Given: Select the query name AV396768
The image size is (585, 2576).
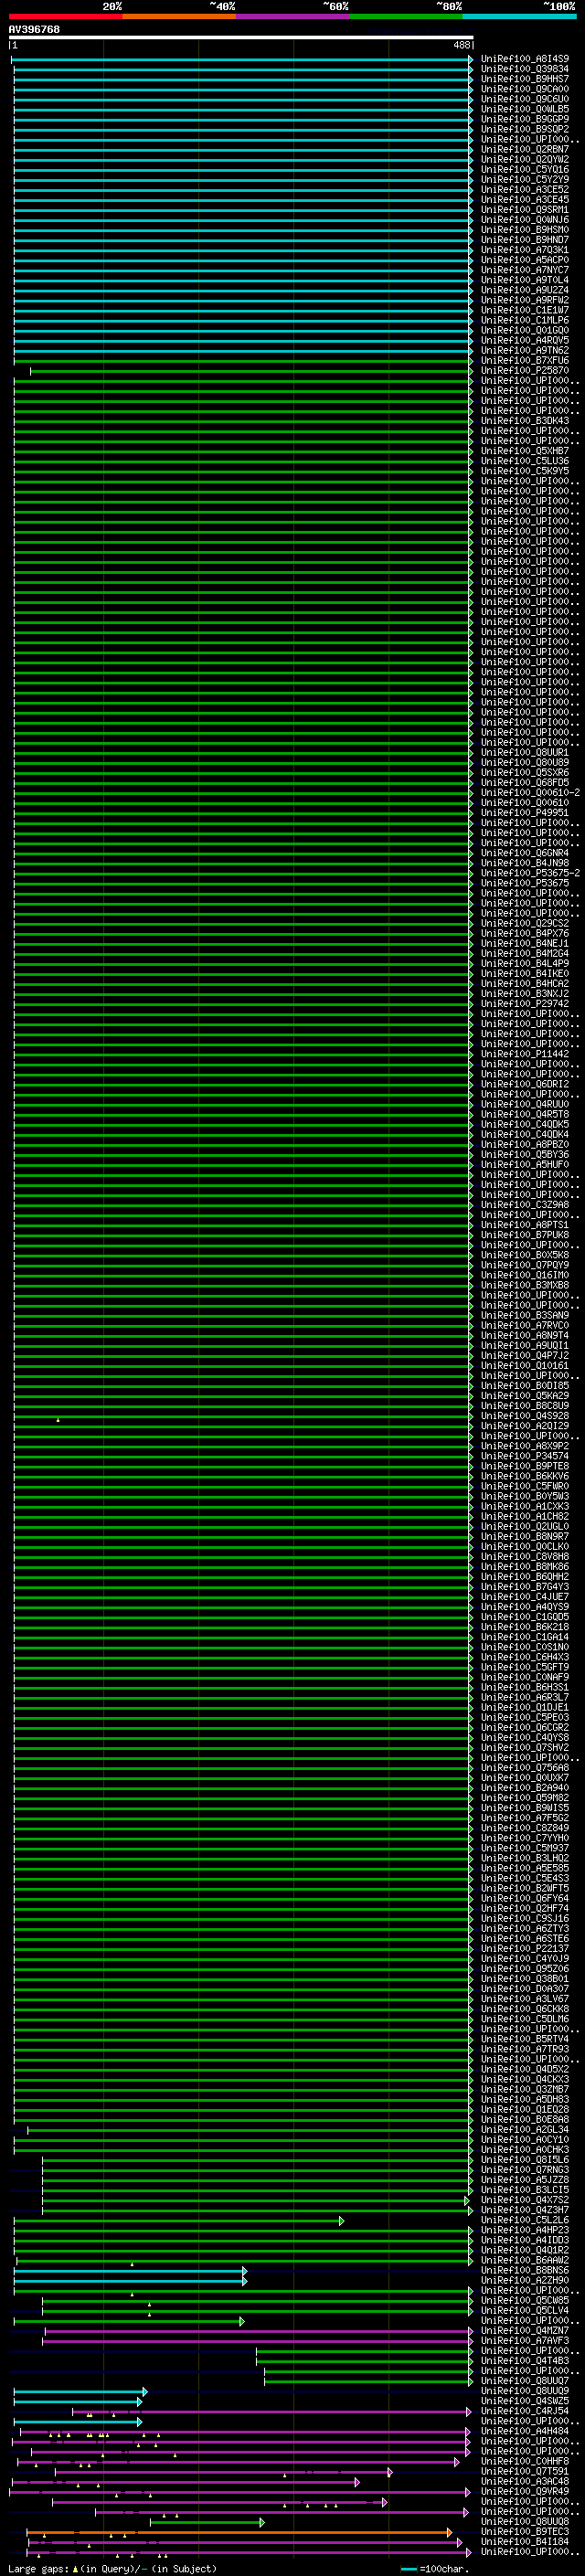Looking at the screenshot, I should tap(34, 29).
